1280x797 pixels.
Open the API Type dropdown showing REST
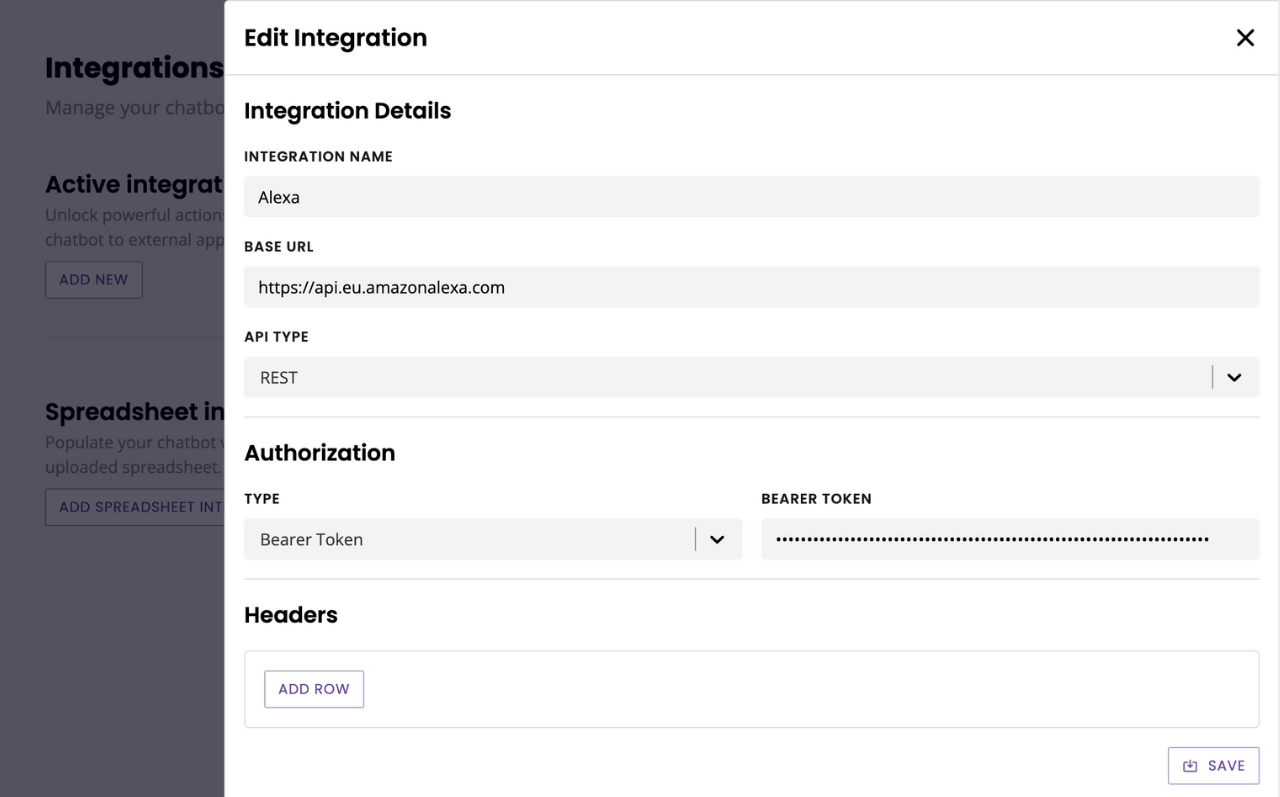[x=751, y=377]
